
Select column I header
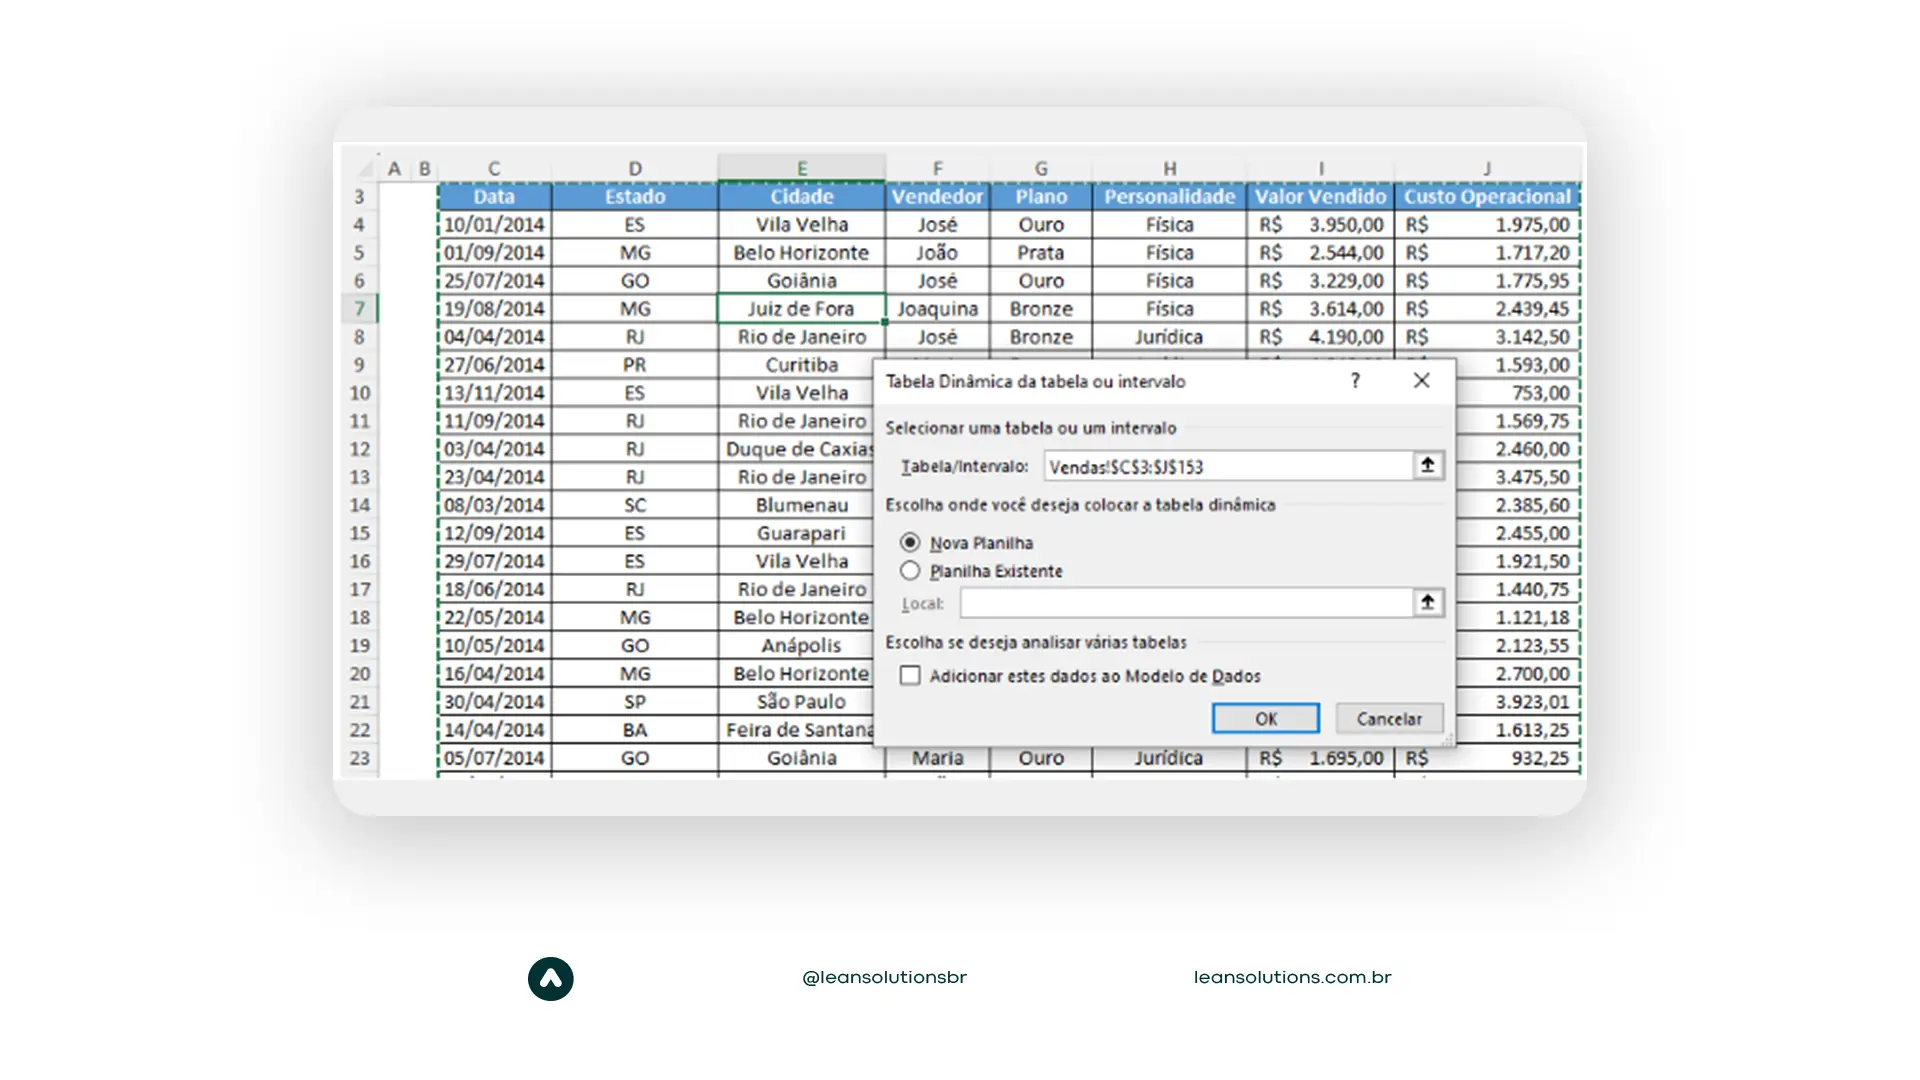(1321, 168)
